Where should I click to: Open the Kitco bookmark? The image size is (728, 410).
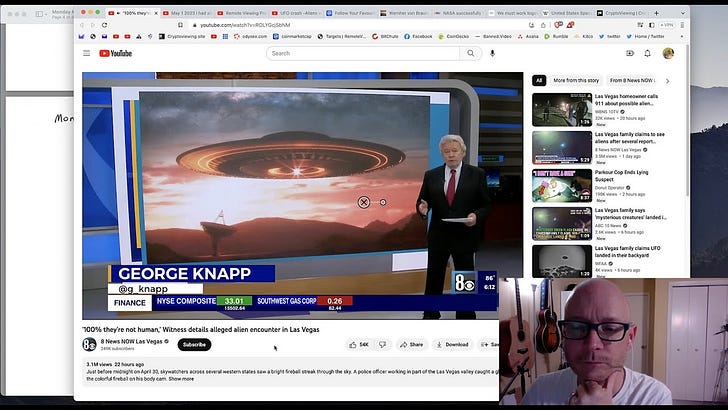(584, 36)
